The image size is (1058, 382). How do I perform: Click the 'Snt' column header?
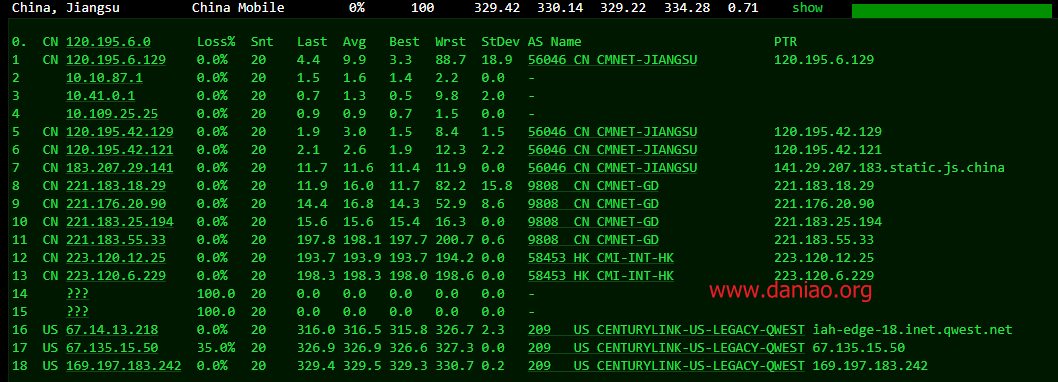click(x=262, y=42)
